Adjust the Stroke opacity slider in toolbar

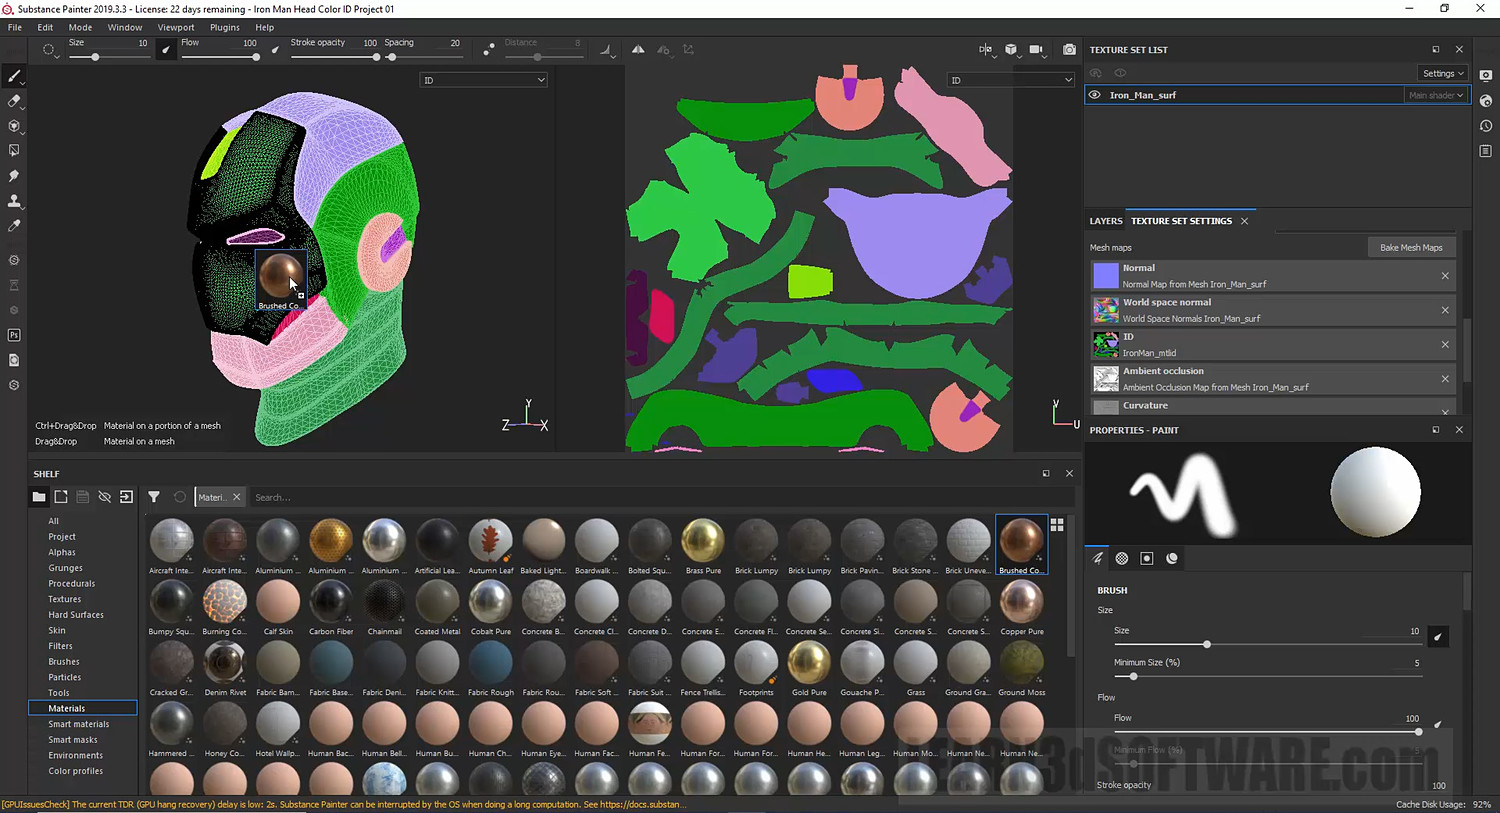pos(334,57)
